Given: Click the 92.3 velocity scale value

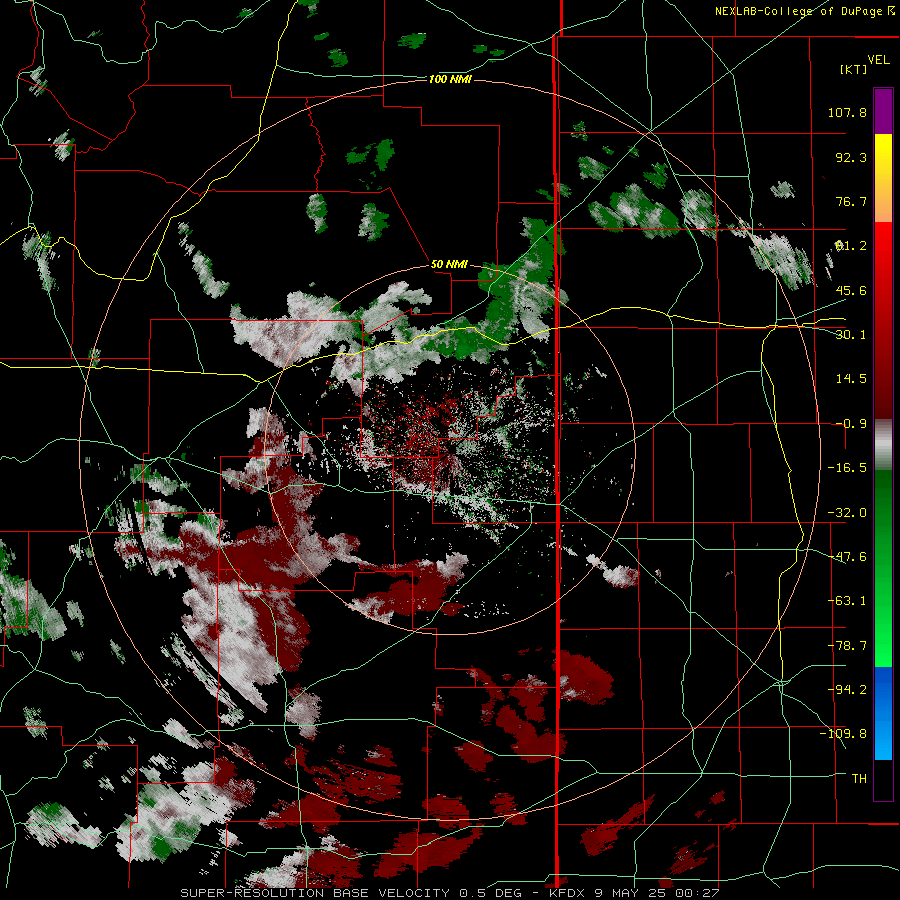Looking at the screenshot, I should point(851,157).
